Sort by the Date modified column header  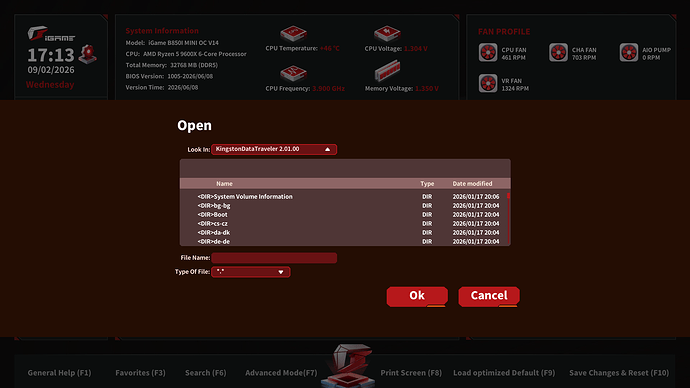472,183
